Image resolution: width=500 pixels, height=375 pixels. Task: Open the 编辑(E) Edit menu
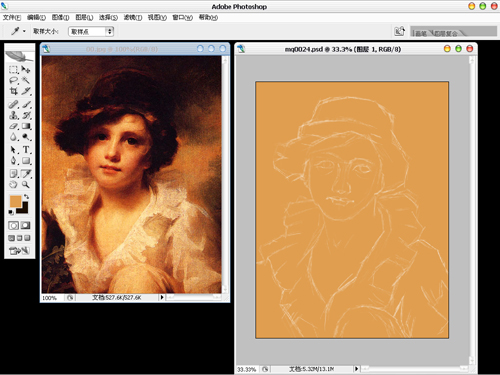point(36,17)
